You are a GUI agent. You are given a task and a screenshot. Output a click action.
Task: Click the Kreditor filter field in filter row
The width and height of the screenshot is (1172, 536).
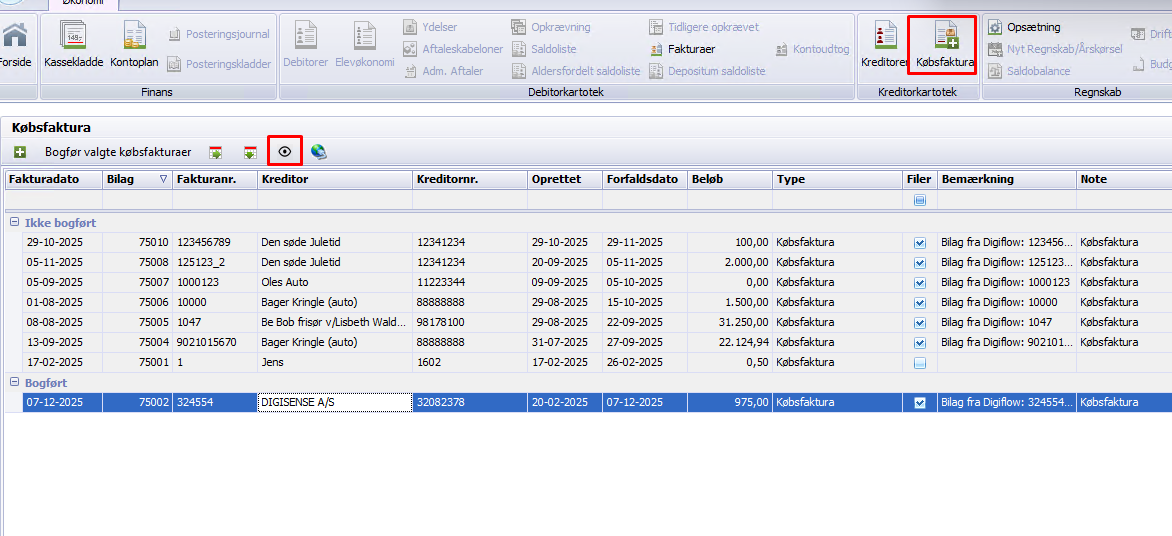click(335, 200)
